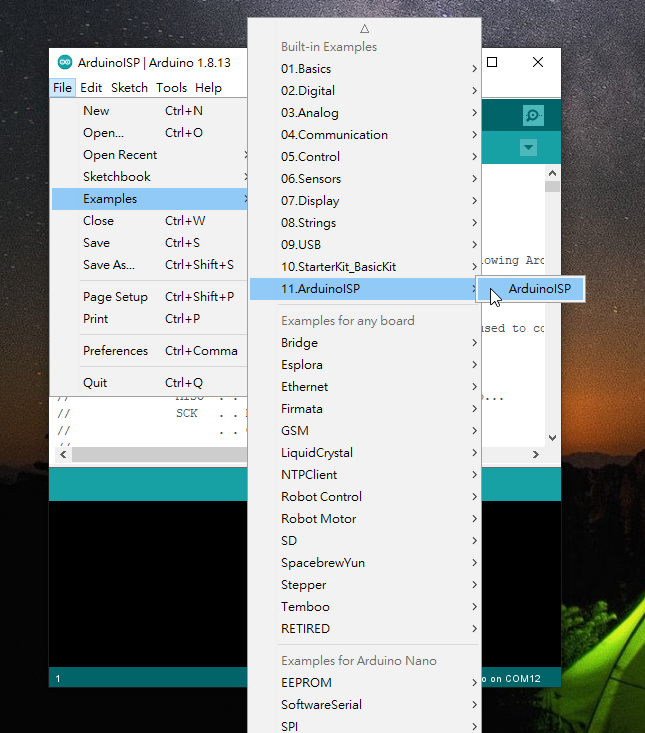Maximize the Arduino IDE window
Viewport: 645px width, 733px height.
(x=492, y=62)
